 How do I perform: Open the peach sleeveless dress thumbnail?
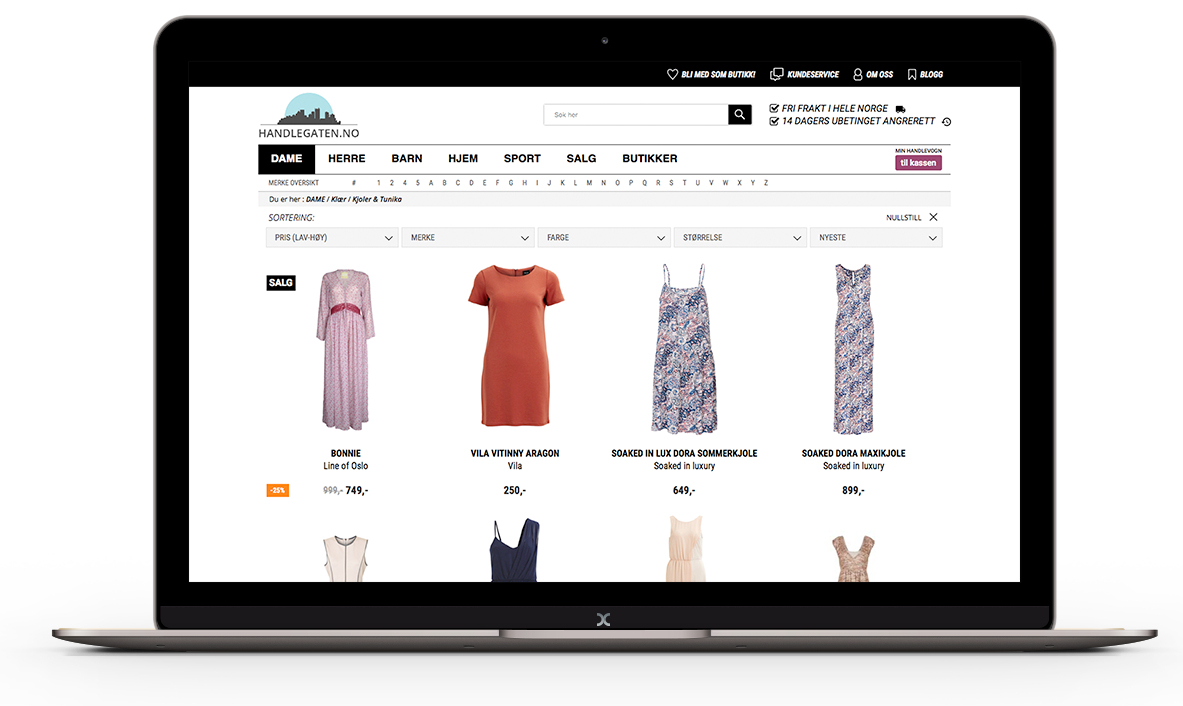pos(685,548)
